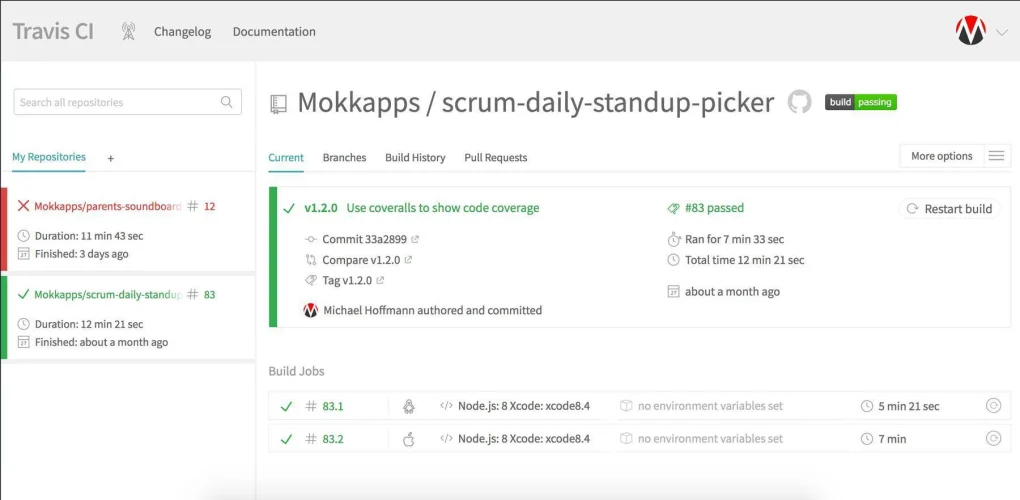Screen dimensions: 1020x500
Task: Open the Commit 33a2899 link
Action: click(x=364, y=239)
